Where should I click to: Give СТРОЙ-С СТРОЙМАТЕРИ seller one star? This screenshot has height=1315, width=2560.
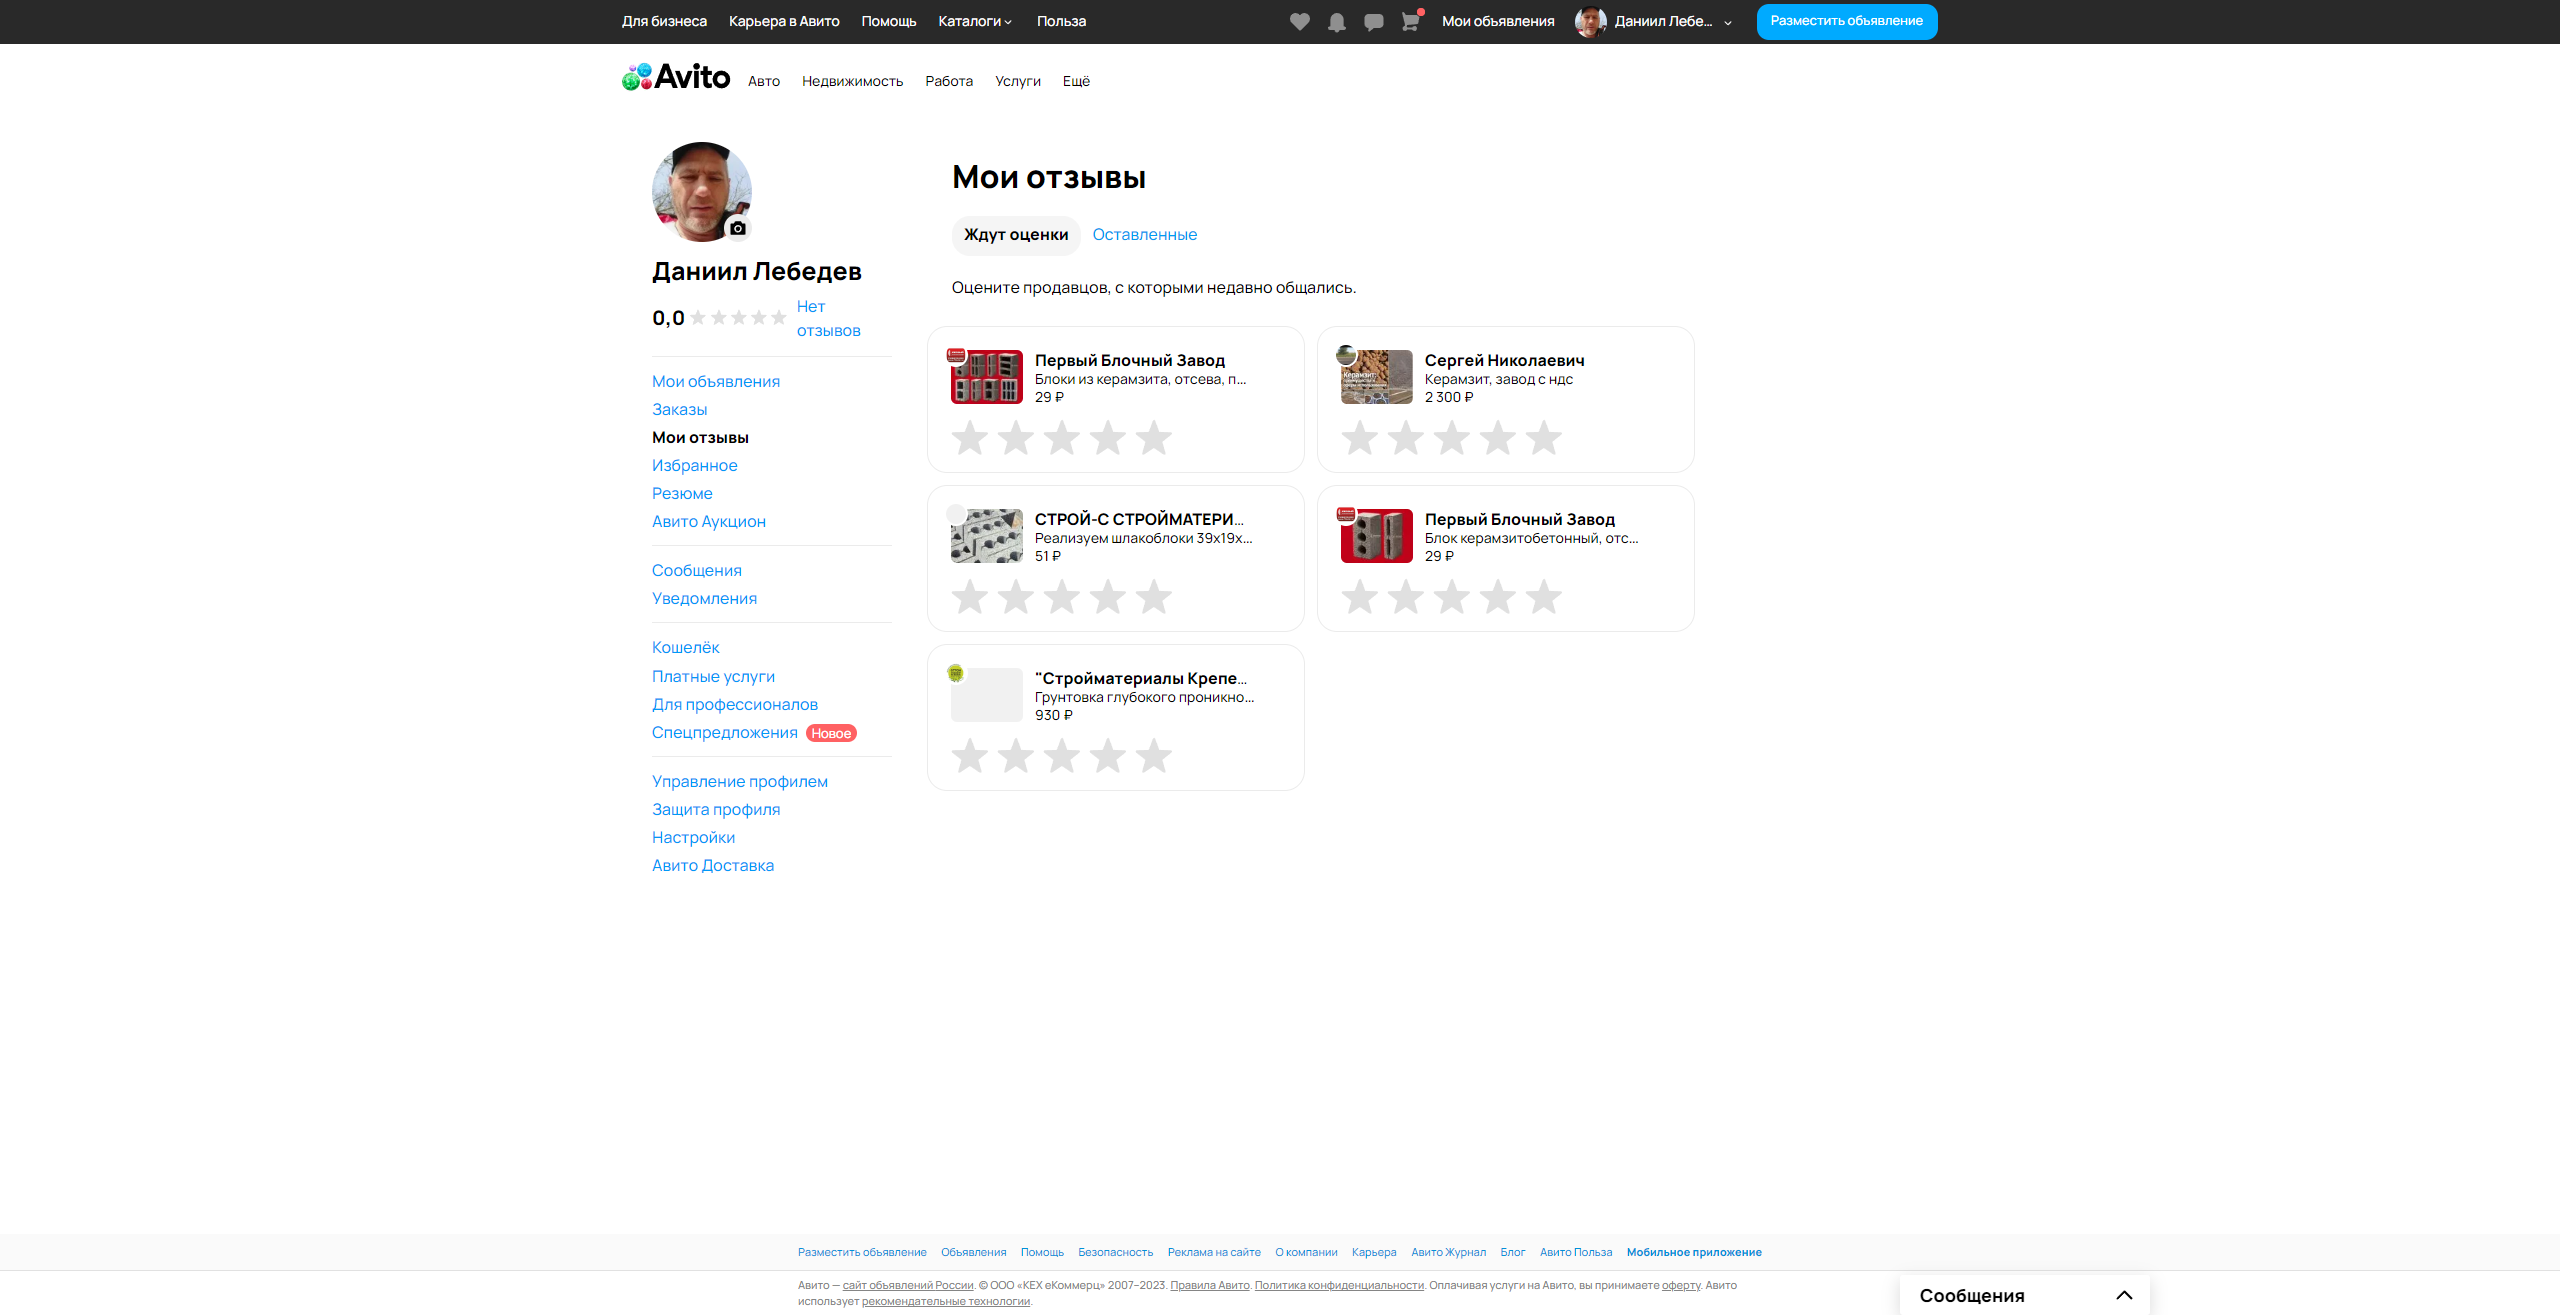970,597
